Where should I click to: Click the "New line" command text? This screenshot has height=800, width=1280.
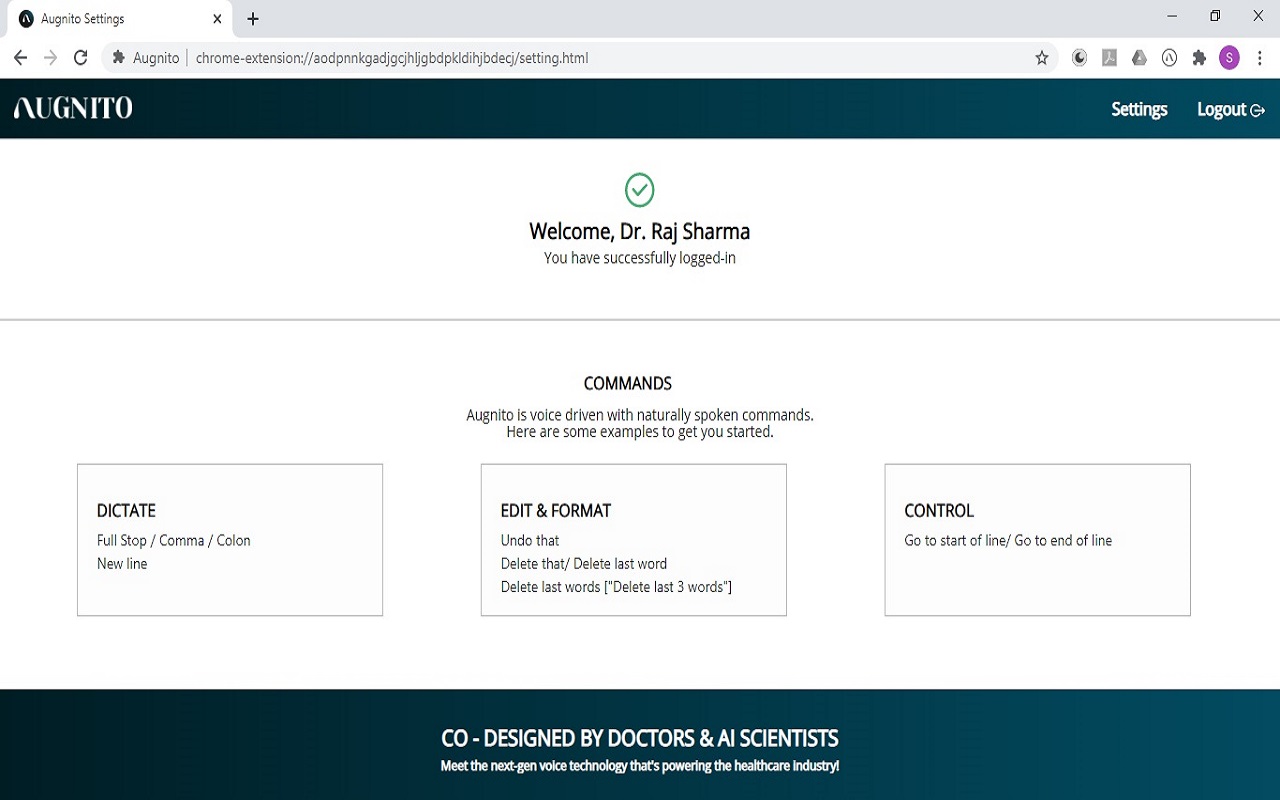coord(122,564)
